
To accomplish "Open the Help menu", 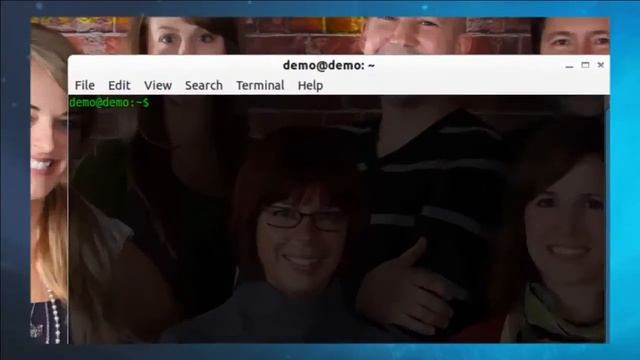I will pyautogui.click(x=310, y=86).
